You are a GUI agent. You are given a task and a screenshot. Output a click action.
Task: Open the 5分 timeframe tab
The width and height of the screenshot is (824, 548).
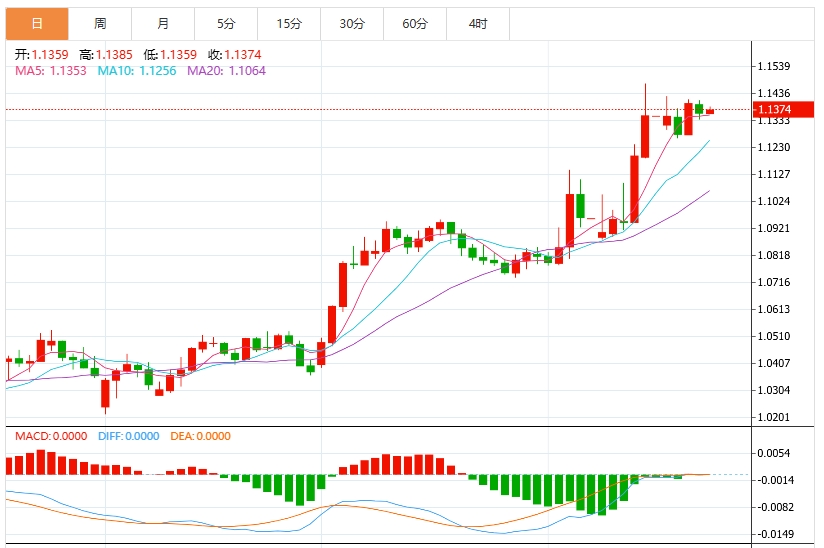point(226,24)
